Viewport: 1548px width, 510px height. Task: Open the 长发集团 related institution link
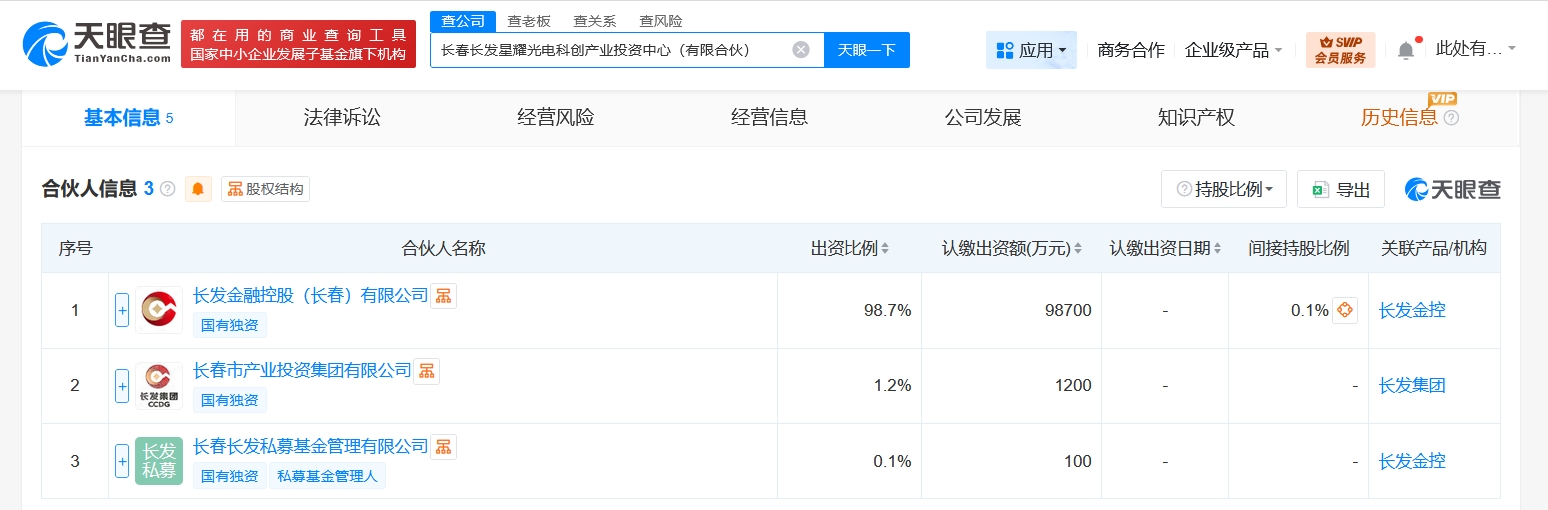pyautogui.click(x=1412, y=386)
